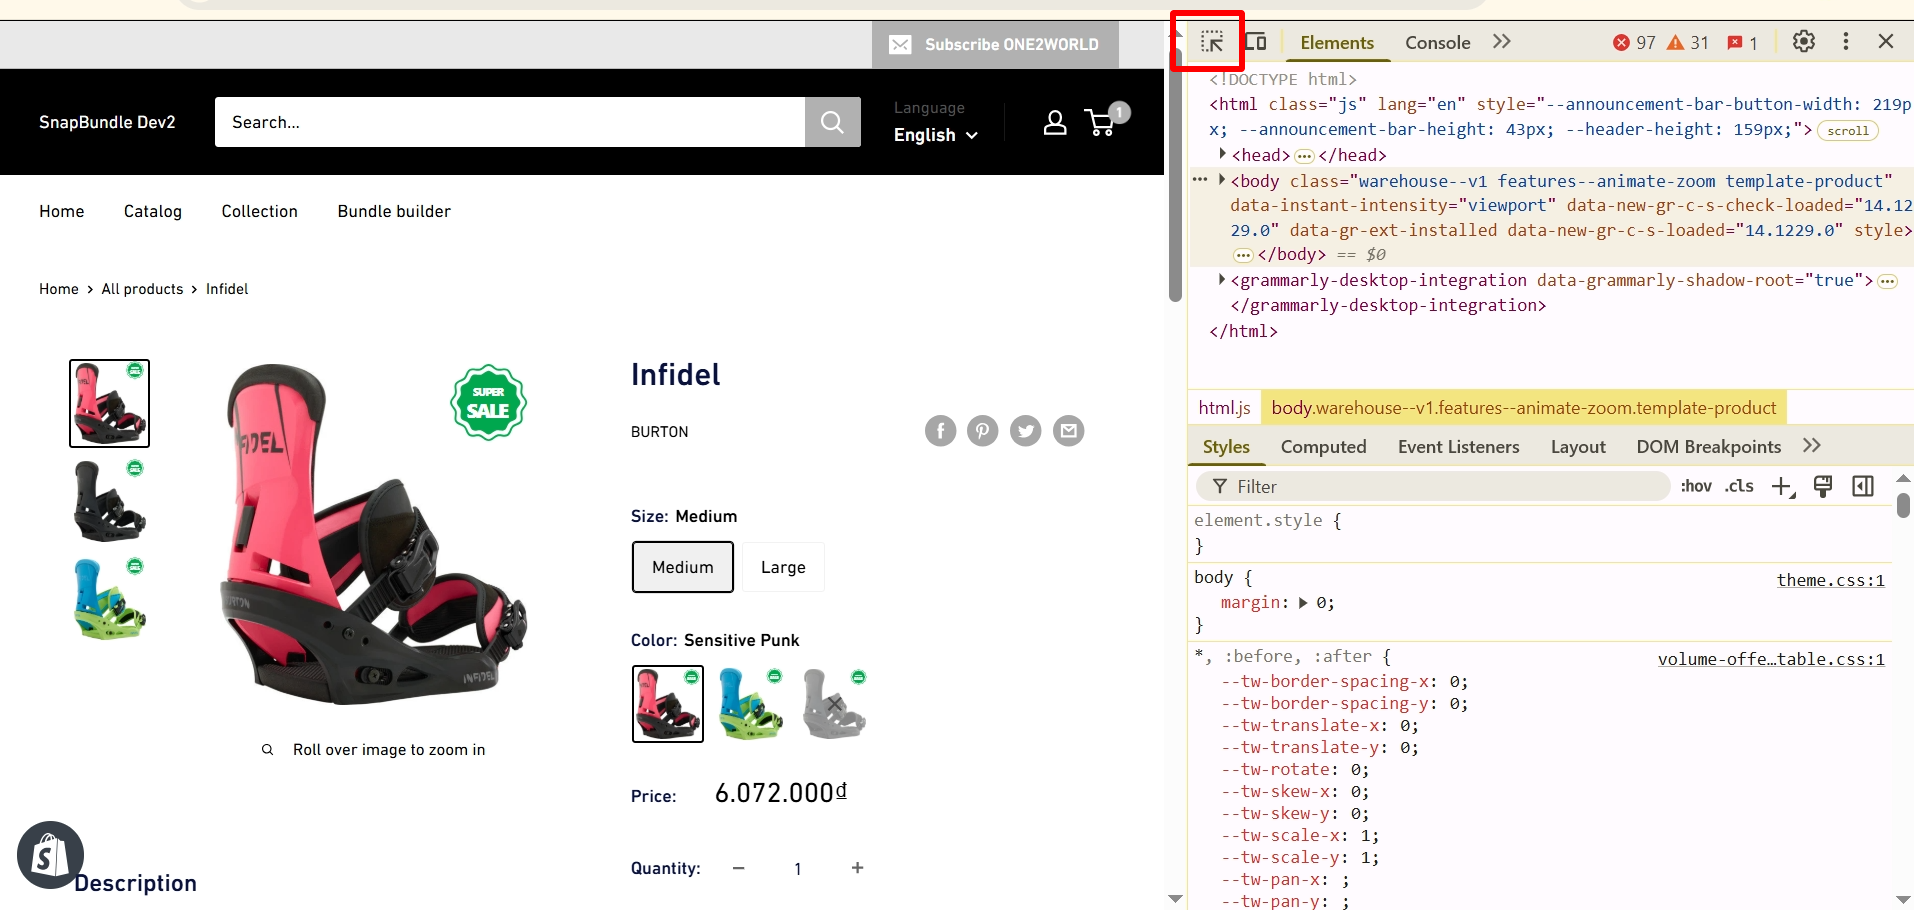Open volume-offe…table.css:1 source link
This screenshot has width=1914, height=910.
pos(1771,659)
